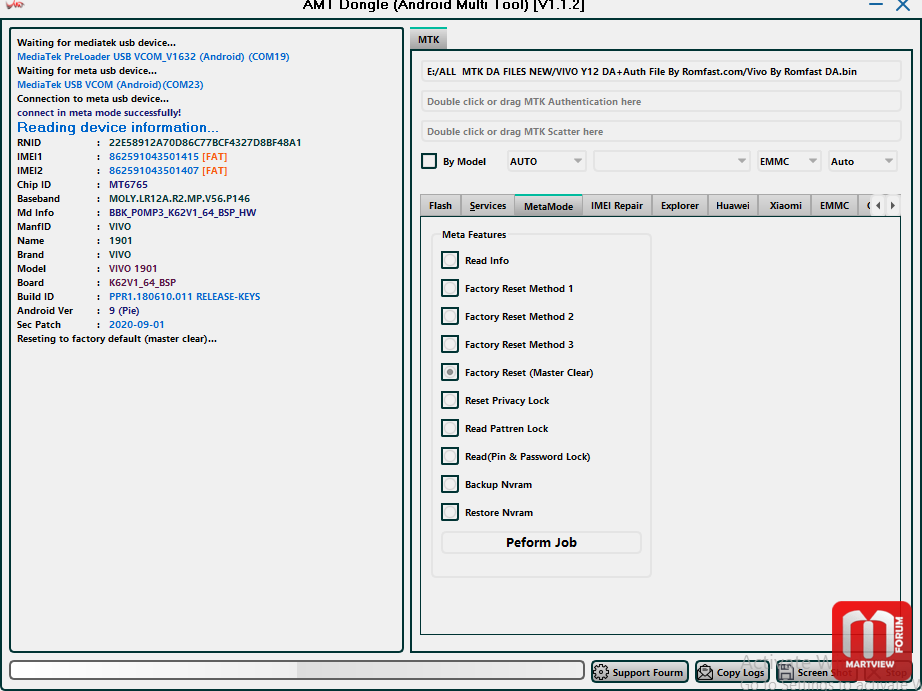Open the Auto mode dropdown
Viewport: 922px width, 691px height.
point(862,161)
